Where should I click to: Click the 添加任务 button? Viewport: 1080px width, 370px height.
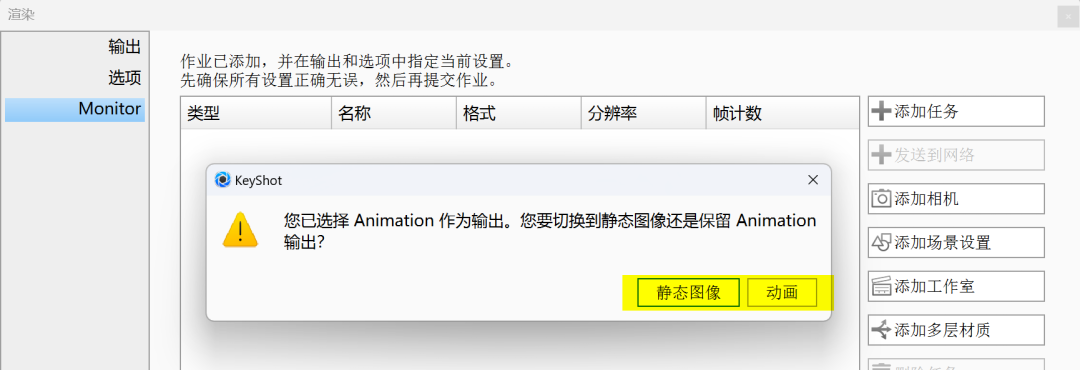[x=956, y=112]
